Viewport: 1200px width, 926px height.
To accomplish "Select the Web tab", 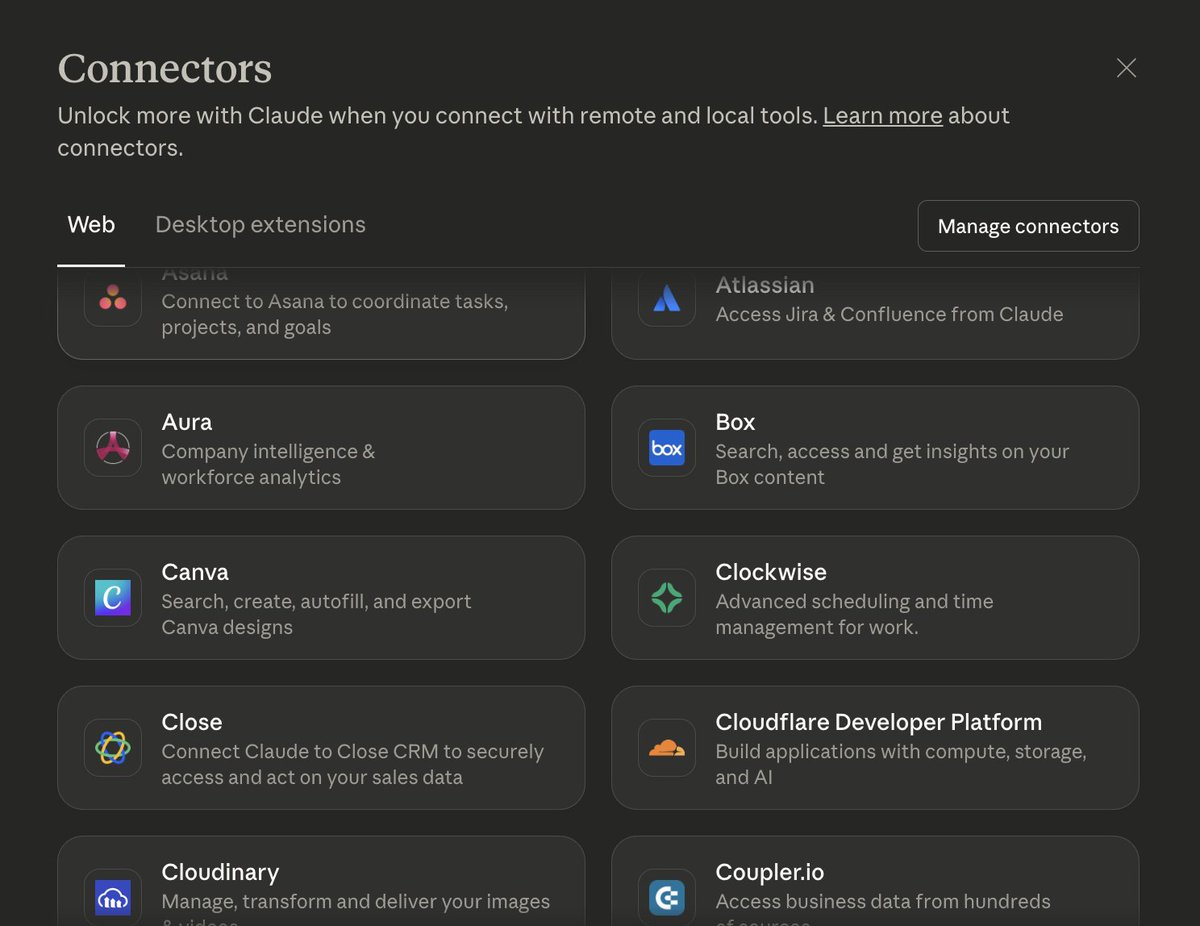I will (91, 224).
